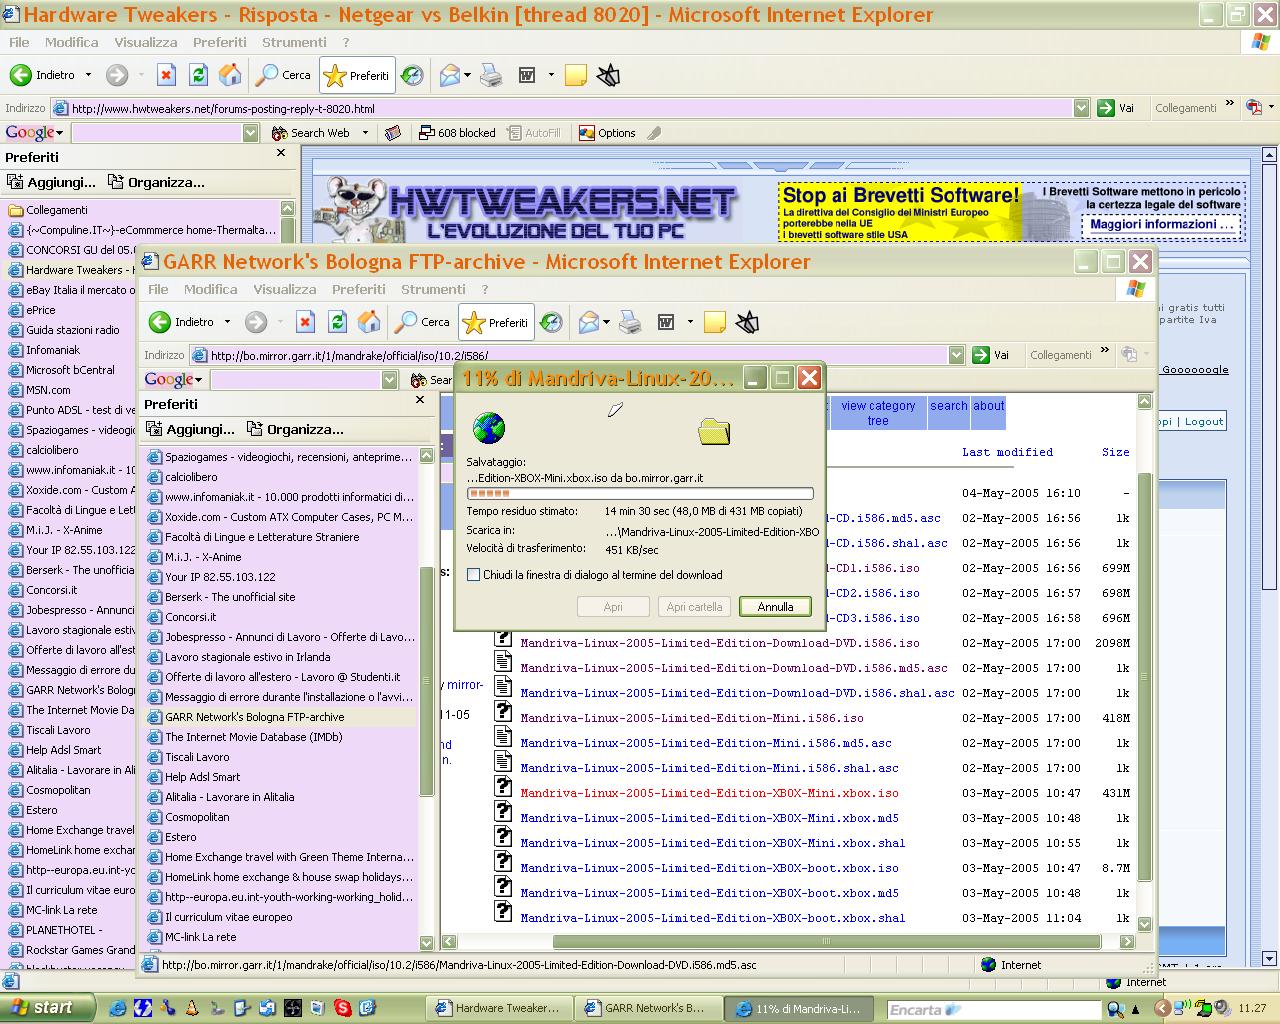
Task: Open address dropdown in GARR window
Action: click(956, 355)
